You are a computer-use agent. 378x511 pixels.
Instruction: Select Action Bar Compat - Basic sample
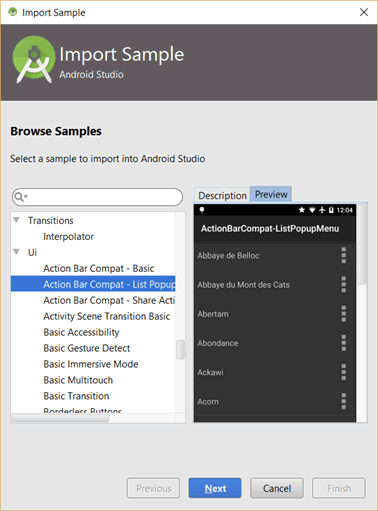[99, 268]
